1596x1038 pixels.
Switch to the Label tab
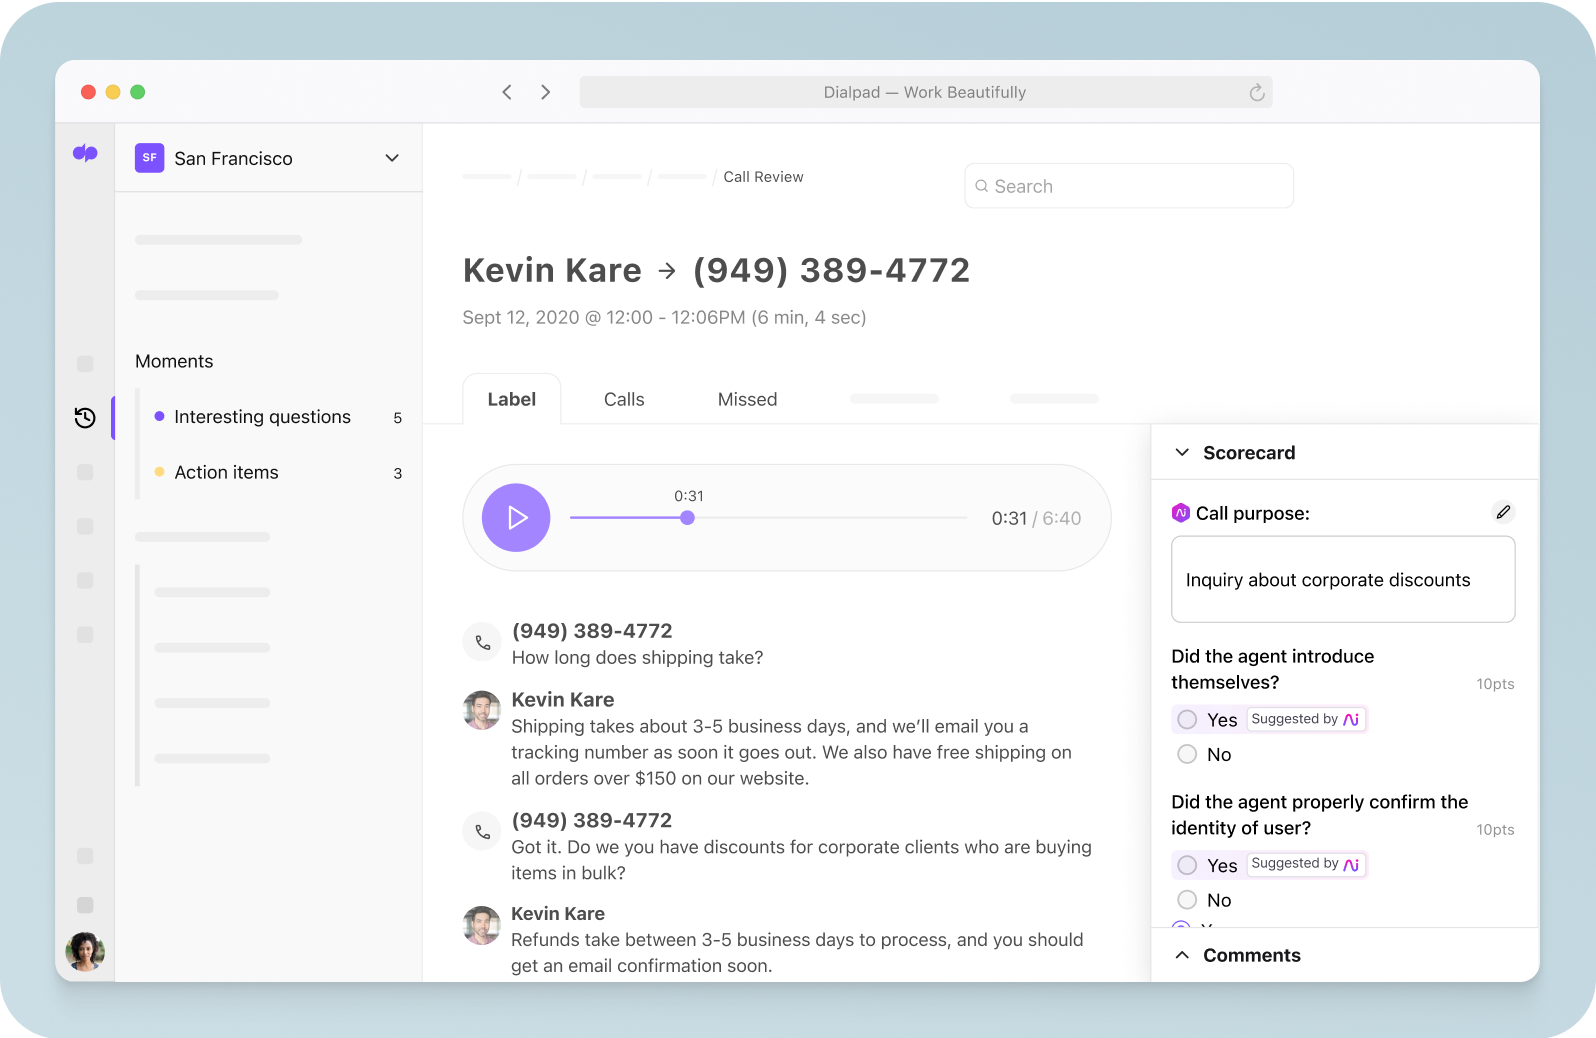pyautogui.click(x=512, y=399)
